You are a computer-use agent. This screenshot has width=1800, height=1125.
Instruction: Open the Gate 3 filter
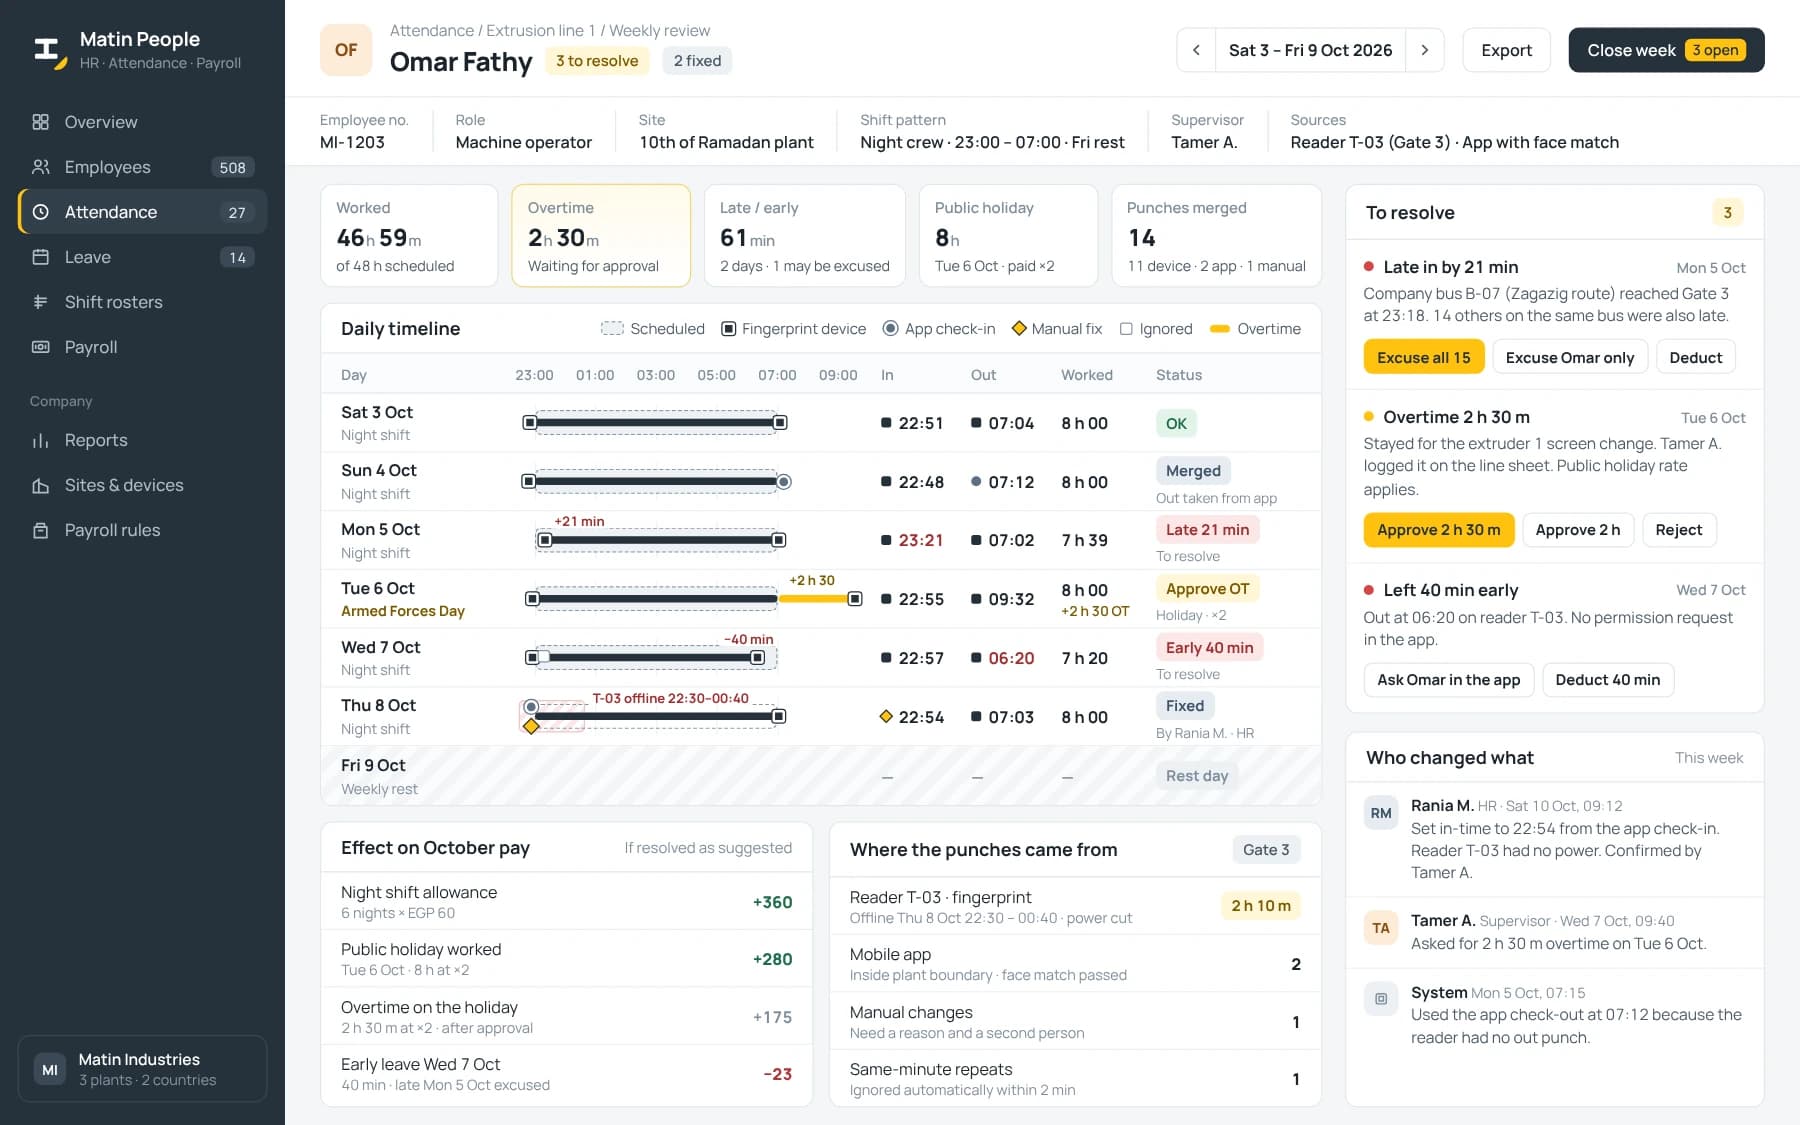point(1266,850)
